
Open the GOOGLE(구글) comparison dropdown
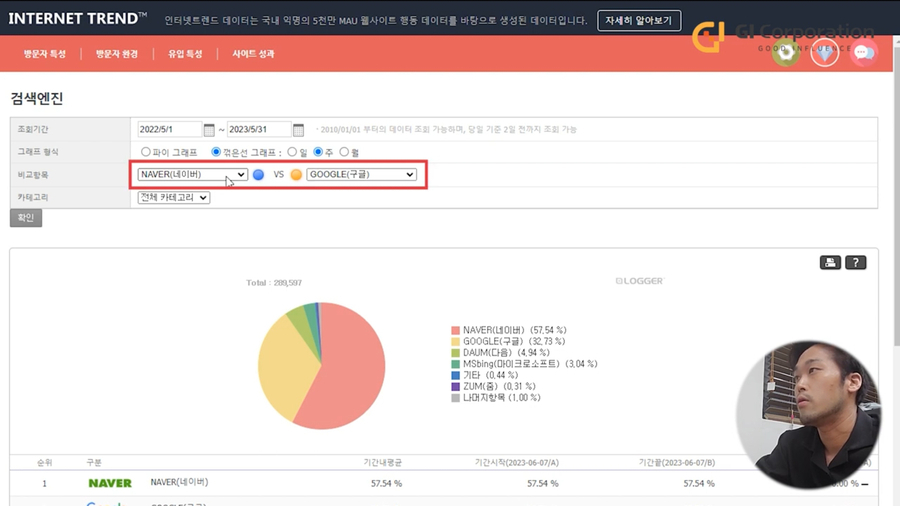361,174
